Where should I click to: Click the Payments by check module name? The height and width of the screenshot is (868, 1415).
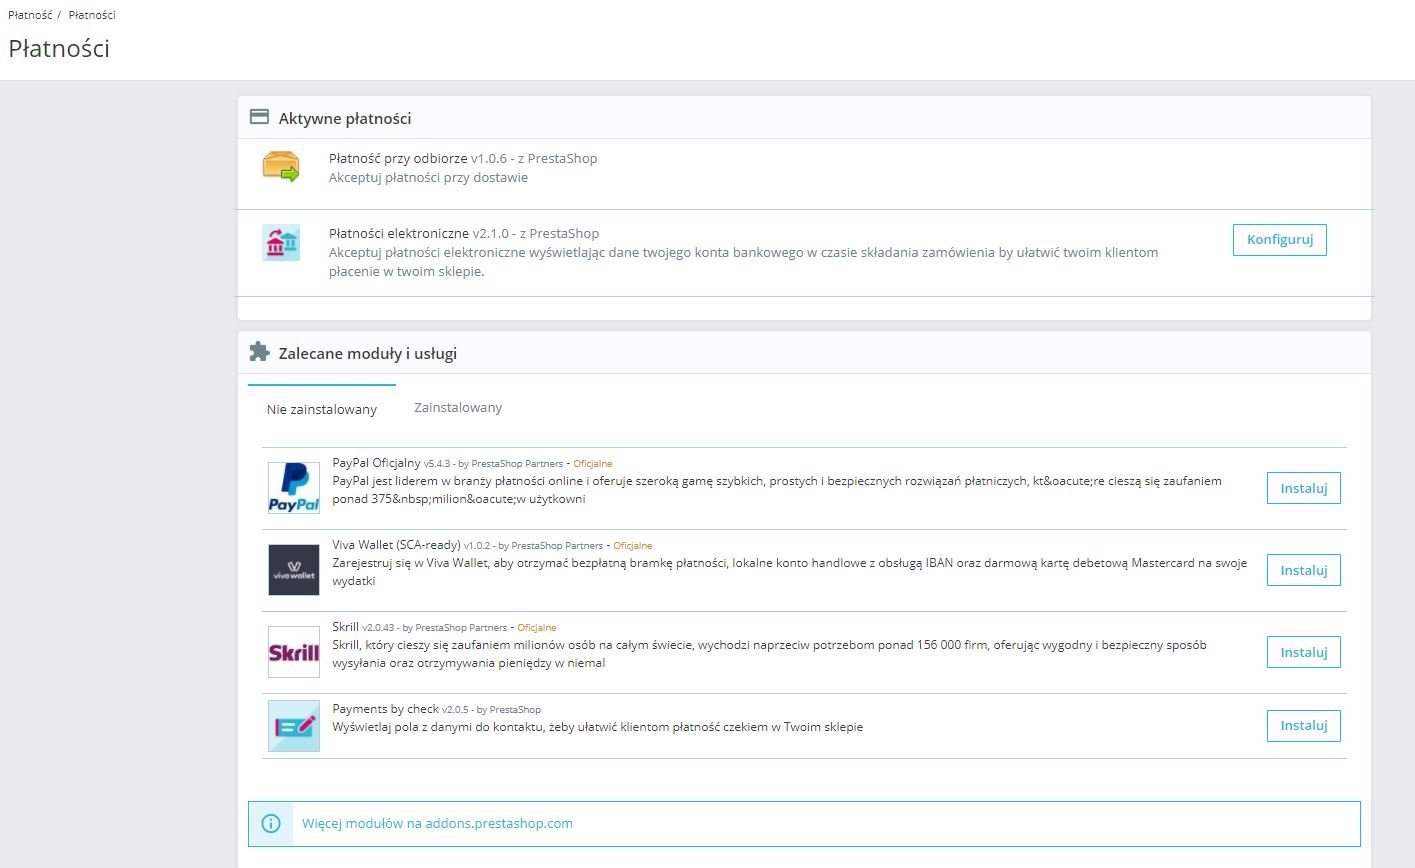[386, 709]
